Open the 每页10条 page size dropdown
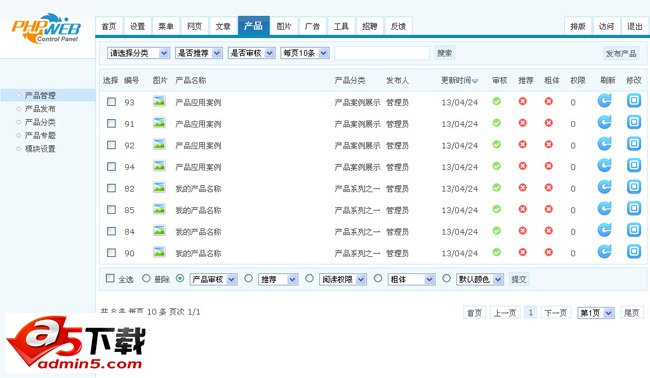 [305, 53]
